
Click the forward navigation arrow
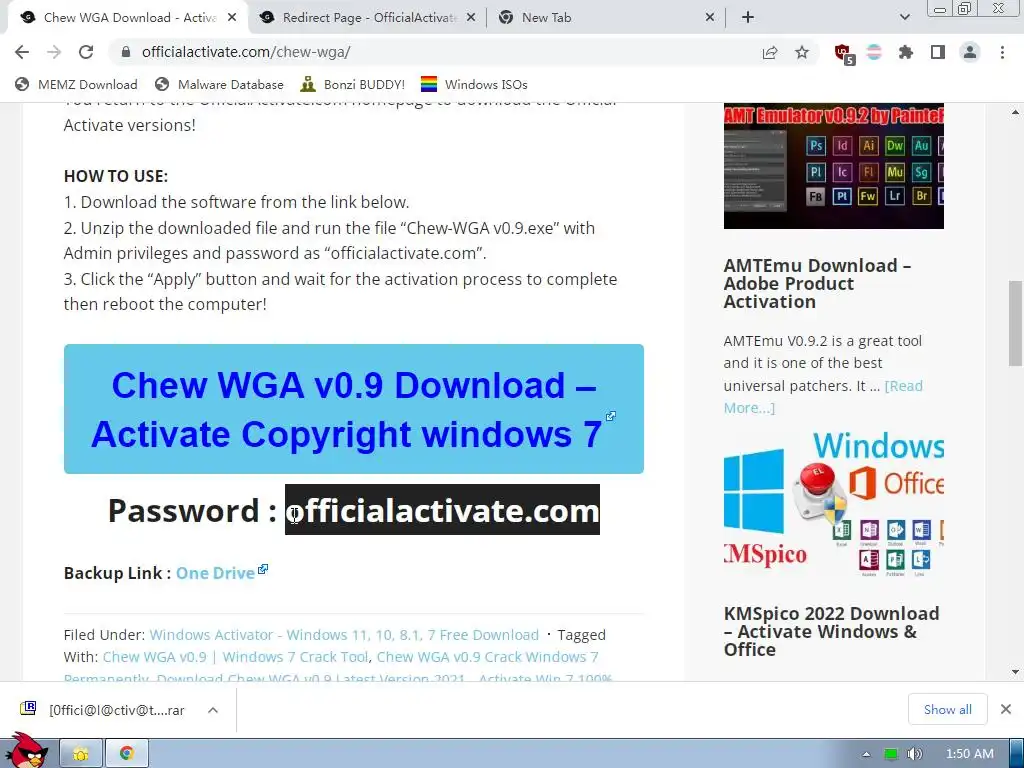54,52
